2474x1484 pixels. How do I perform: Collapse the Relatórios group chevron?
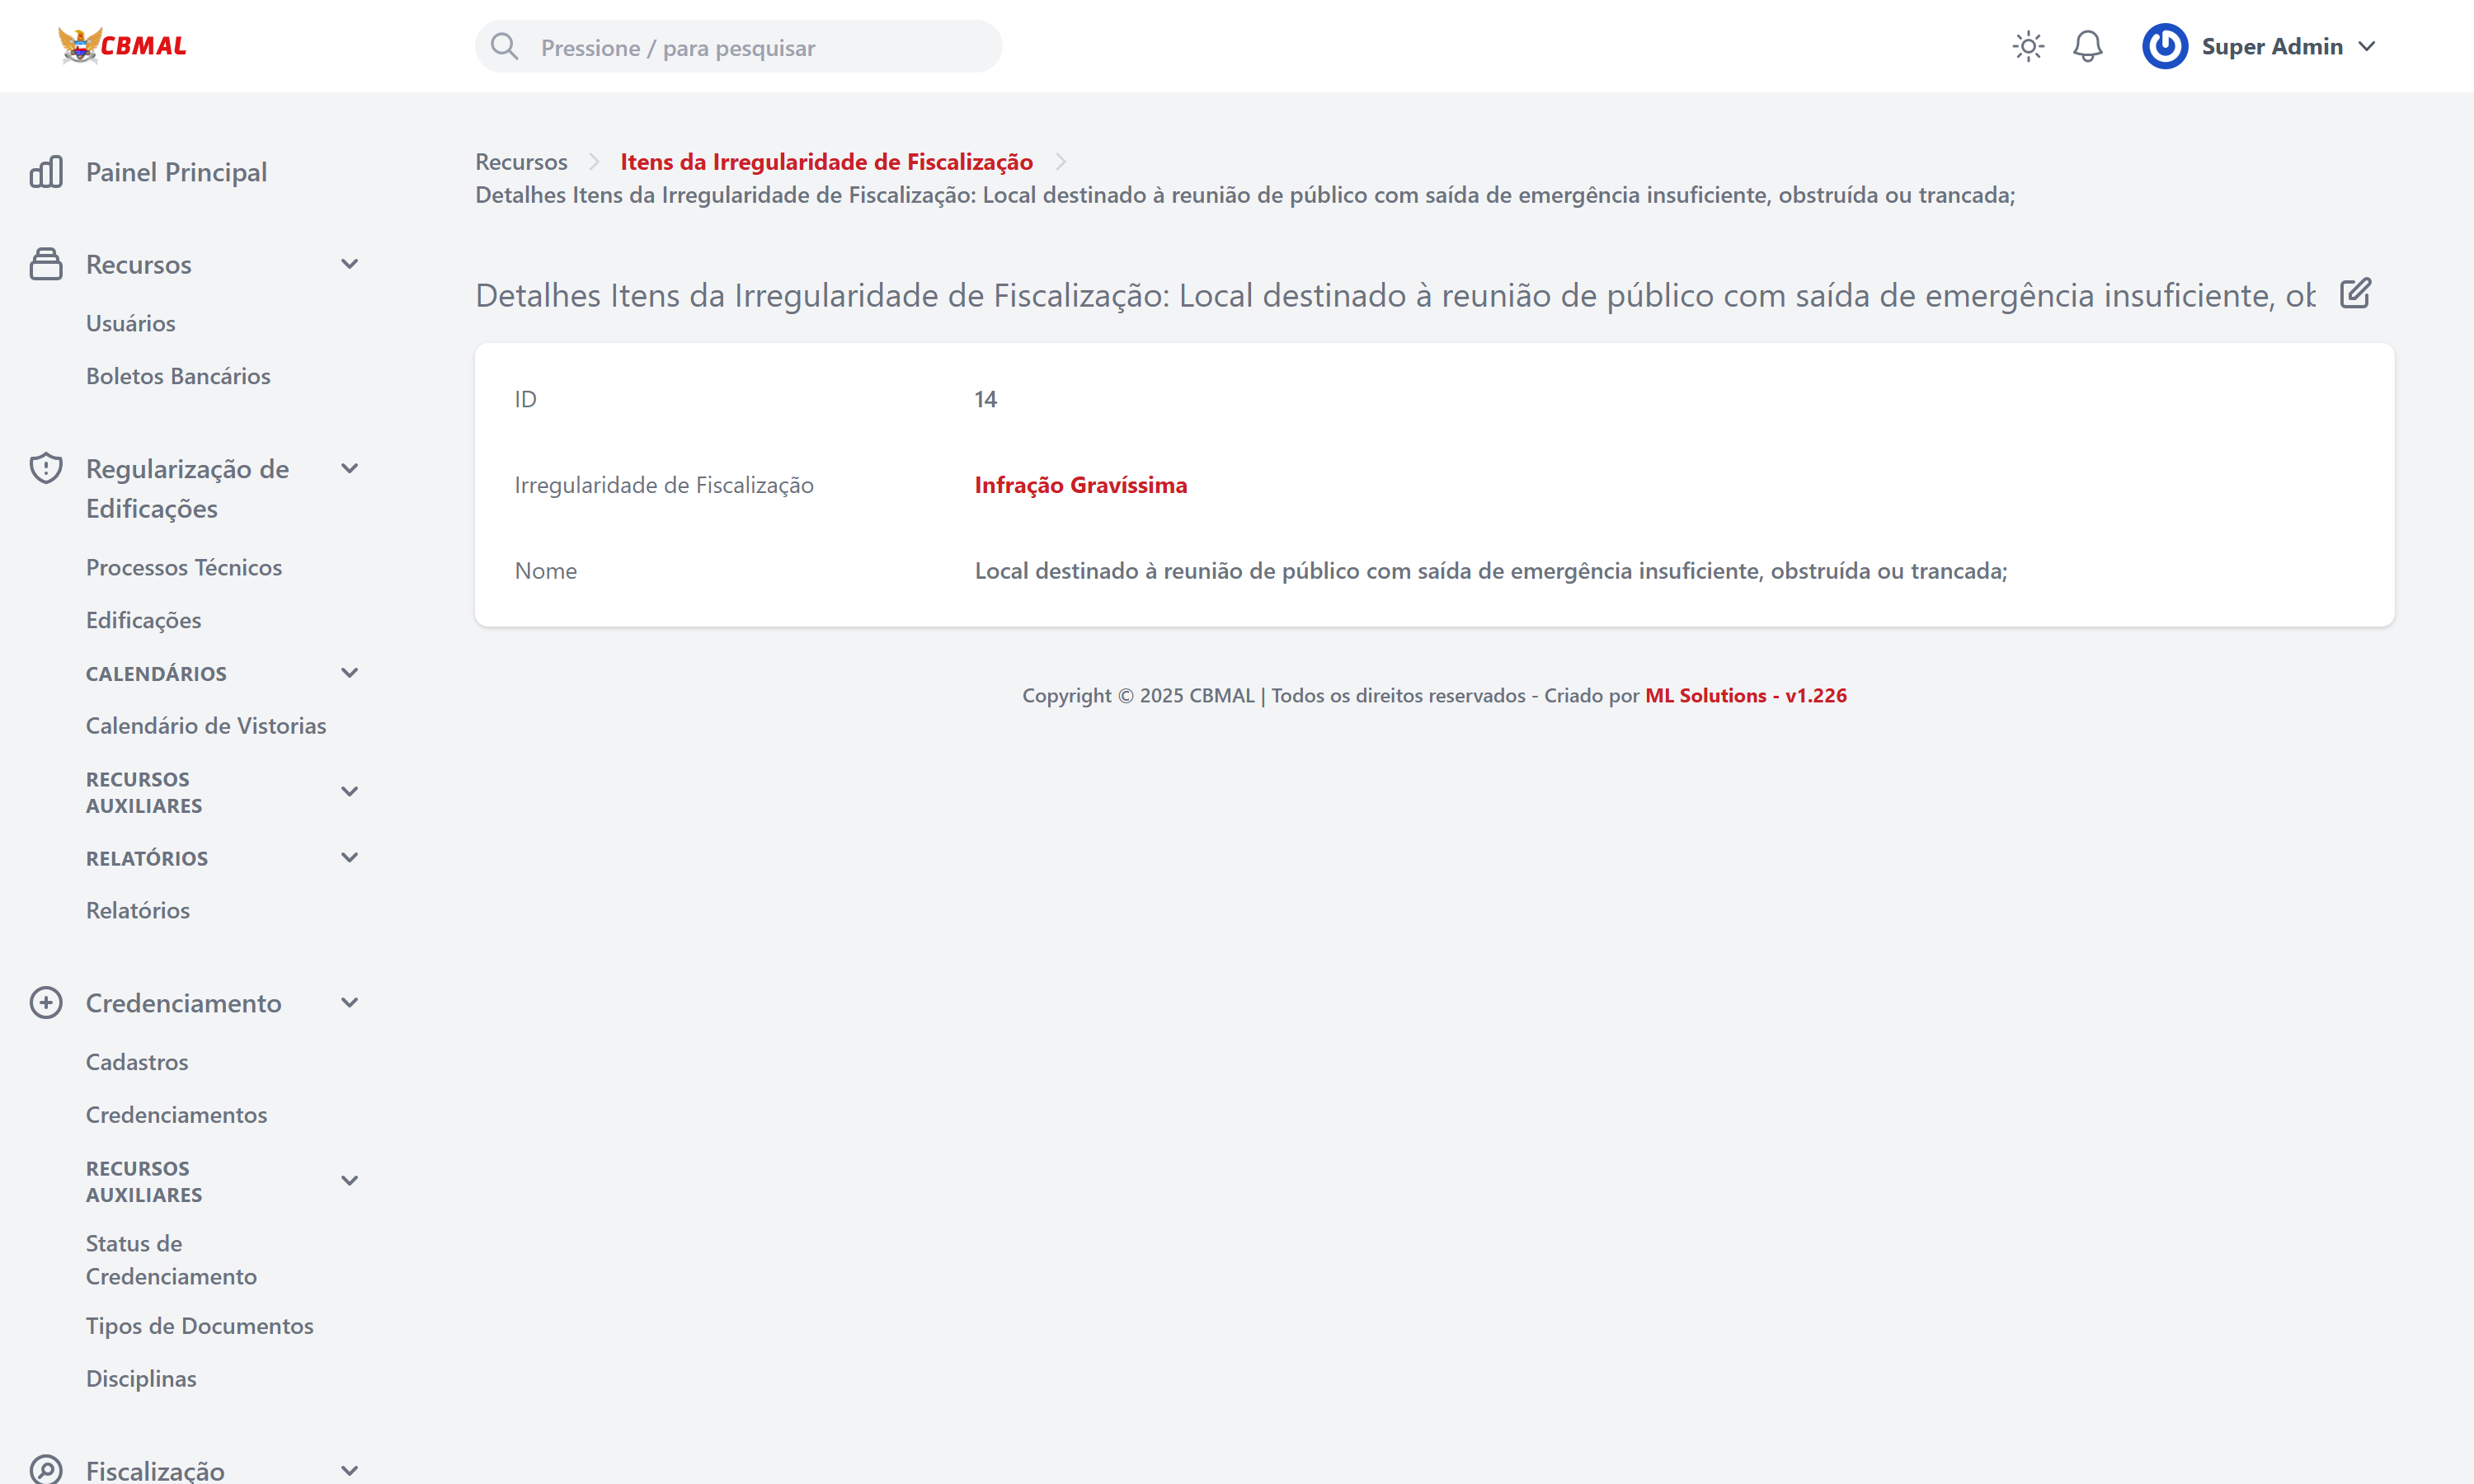[x=349, y=858]
